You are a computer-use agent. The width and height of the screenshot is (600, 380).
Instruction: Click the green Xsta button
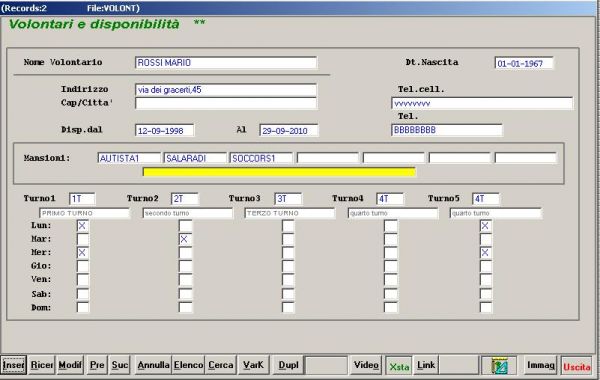399,367
